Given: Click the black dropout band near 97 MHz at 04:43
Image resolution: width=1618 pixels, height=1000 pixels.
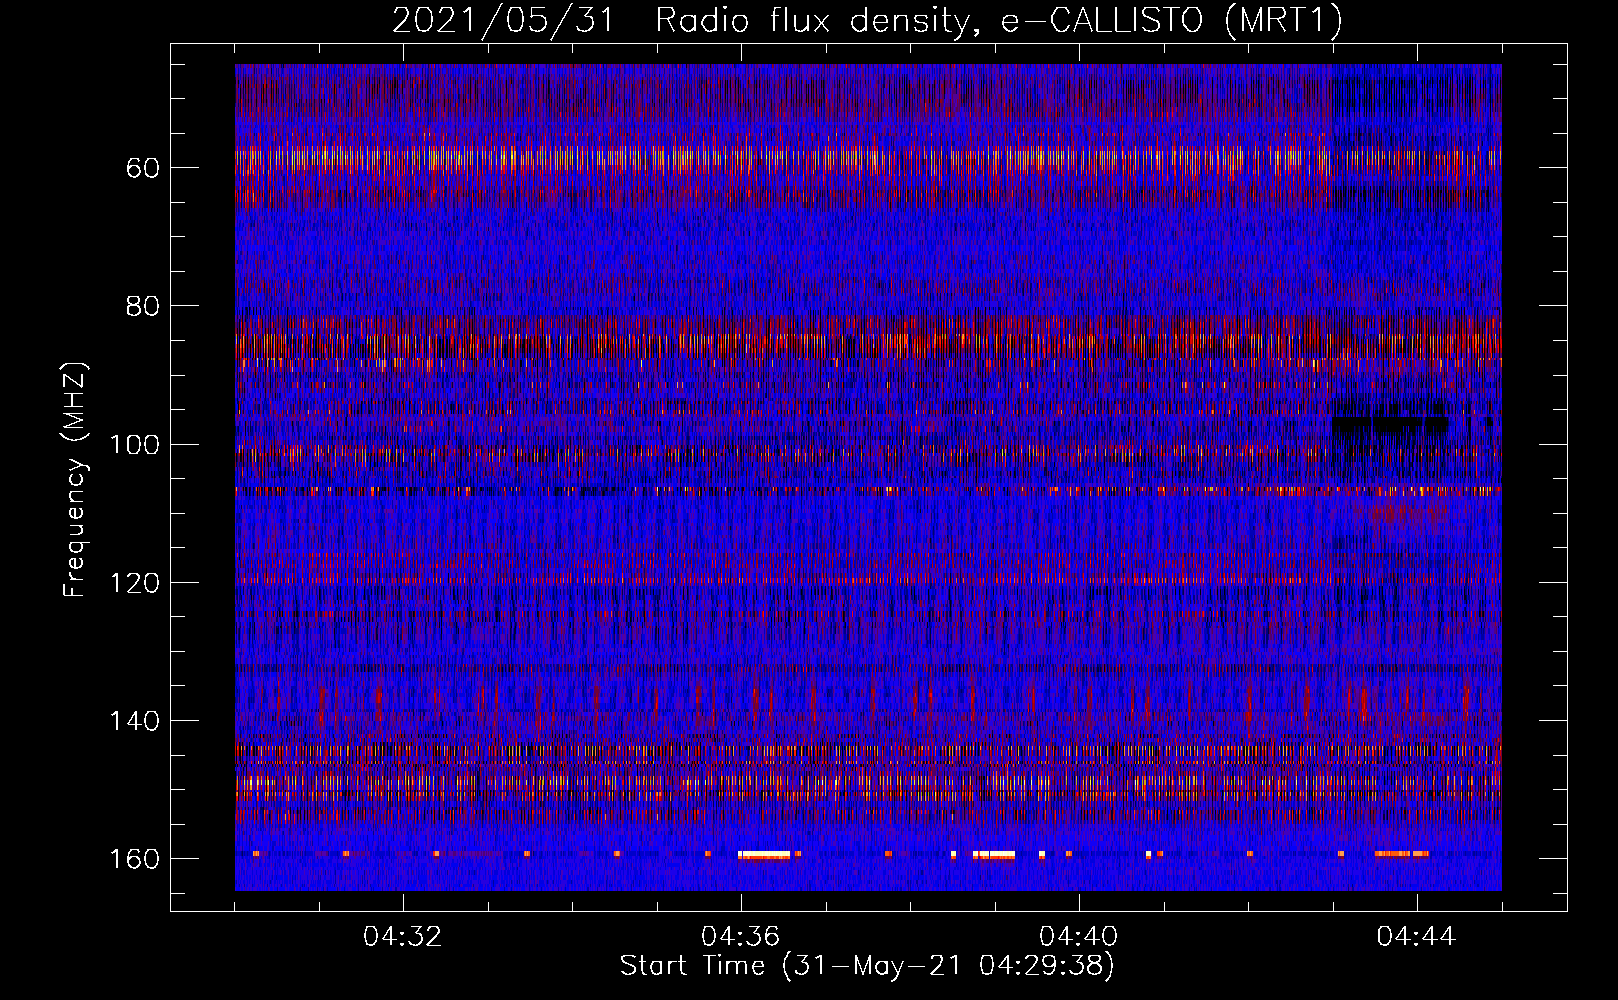Looking at the screenshot, I should (1391, 424).
